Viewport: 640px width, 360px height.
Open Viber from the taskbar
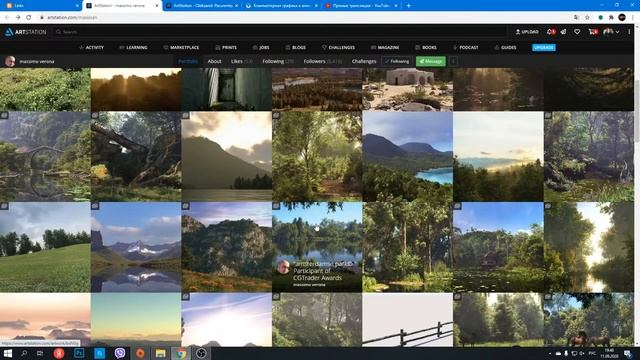point(120,353)
